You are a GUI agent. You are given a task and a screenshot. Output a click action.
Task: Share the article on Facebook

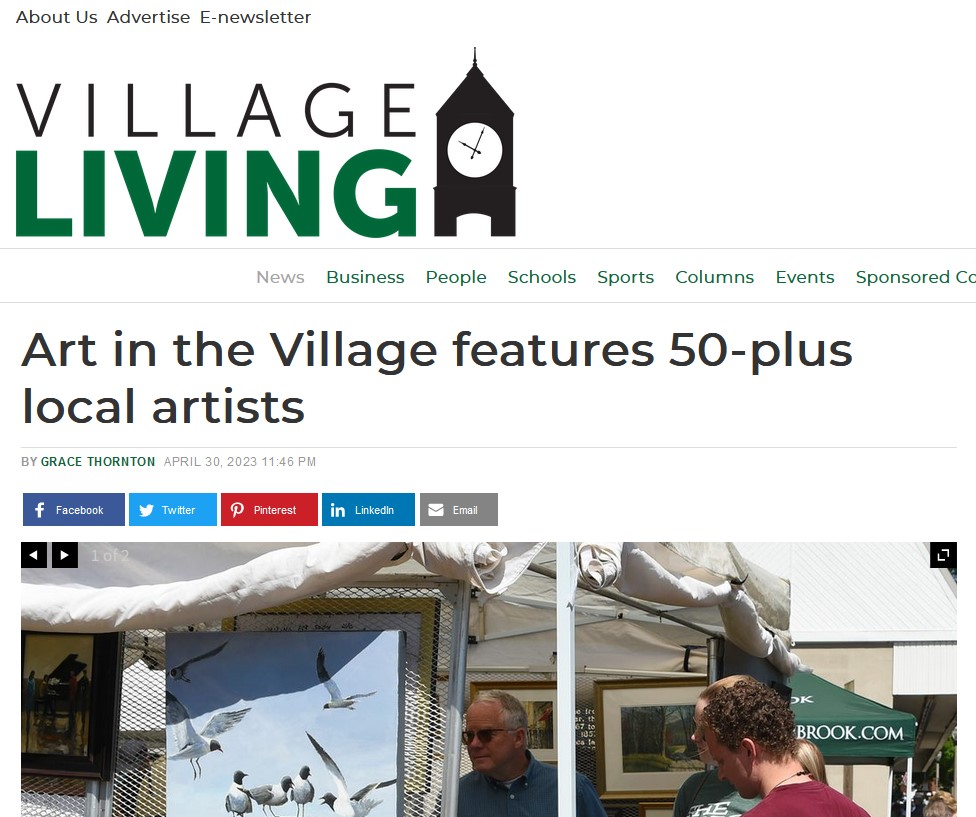(x=73, y=510)
